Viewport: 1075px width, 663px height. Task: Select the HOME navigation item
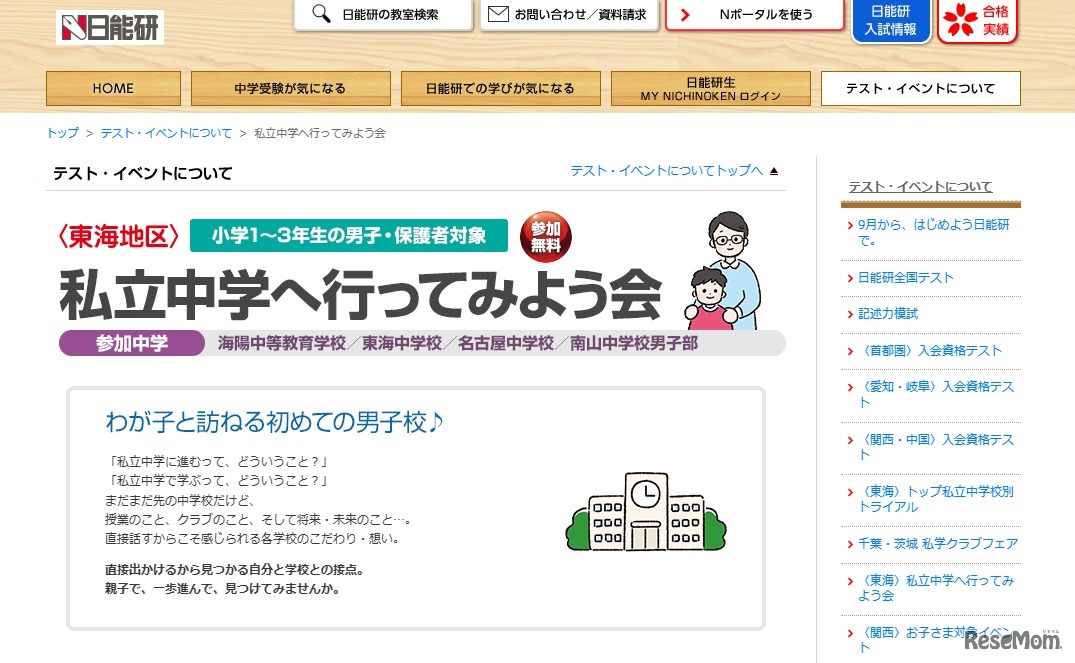(112, 88)
